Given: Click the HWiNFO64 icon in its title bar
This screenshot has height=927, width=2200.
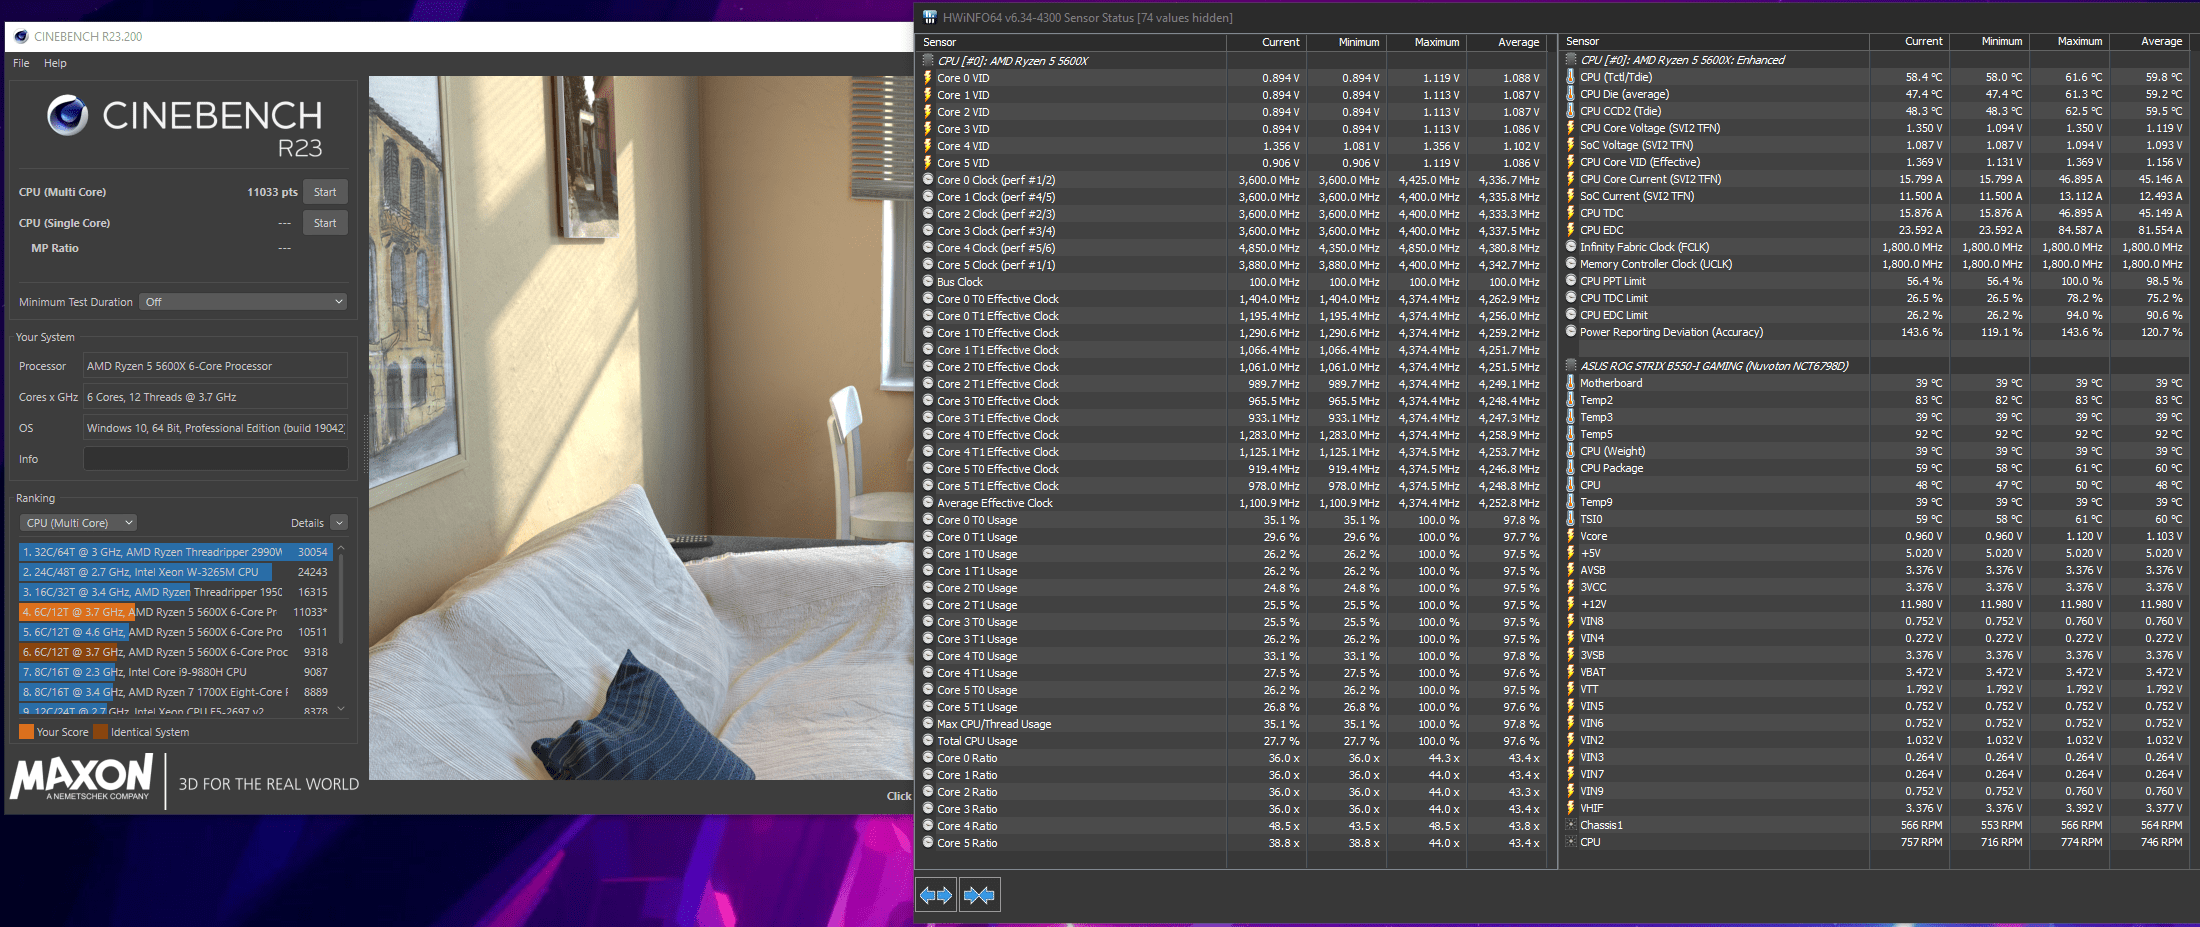Looking at the screenshot, I should tap(930, 17).
